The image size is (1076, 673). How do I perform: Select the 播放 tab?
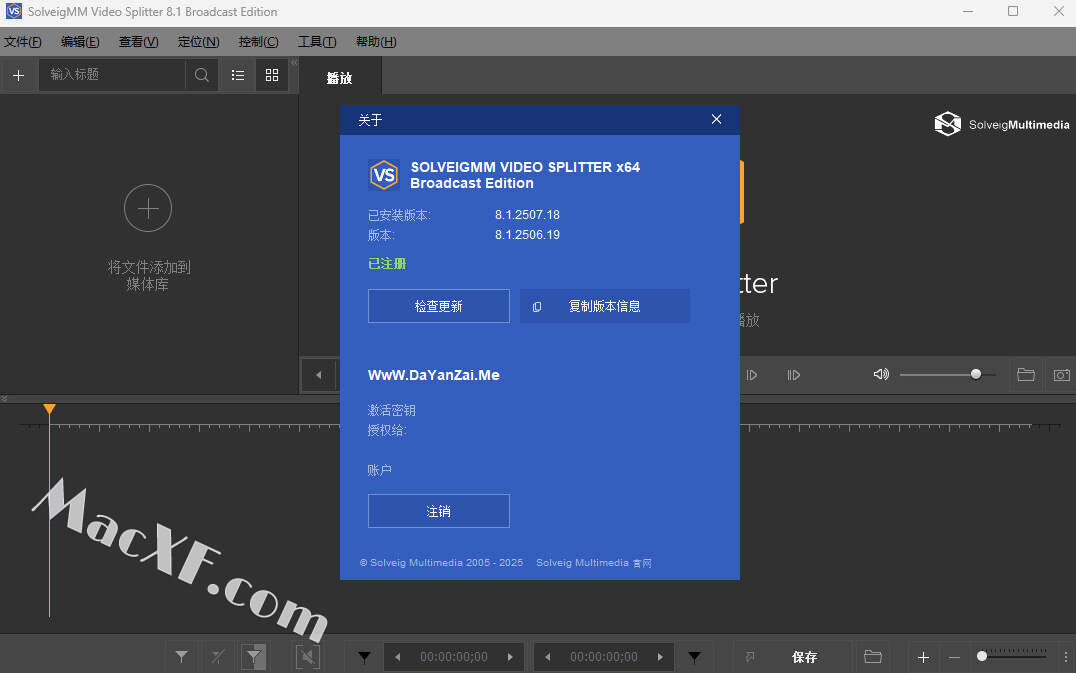pyautogui.click(x=340, y=77)
